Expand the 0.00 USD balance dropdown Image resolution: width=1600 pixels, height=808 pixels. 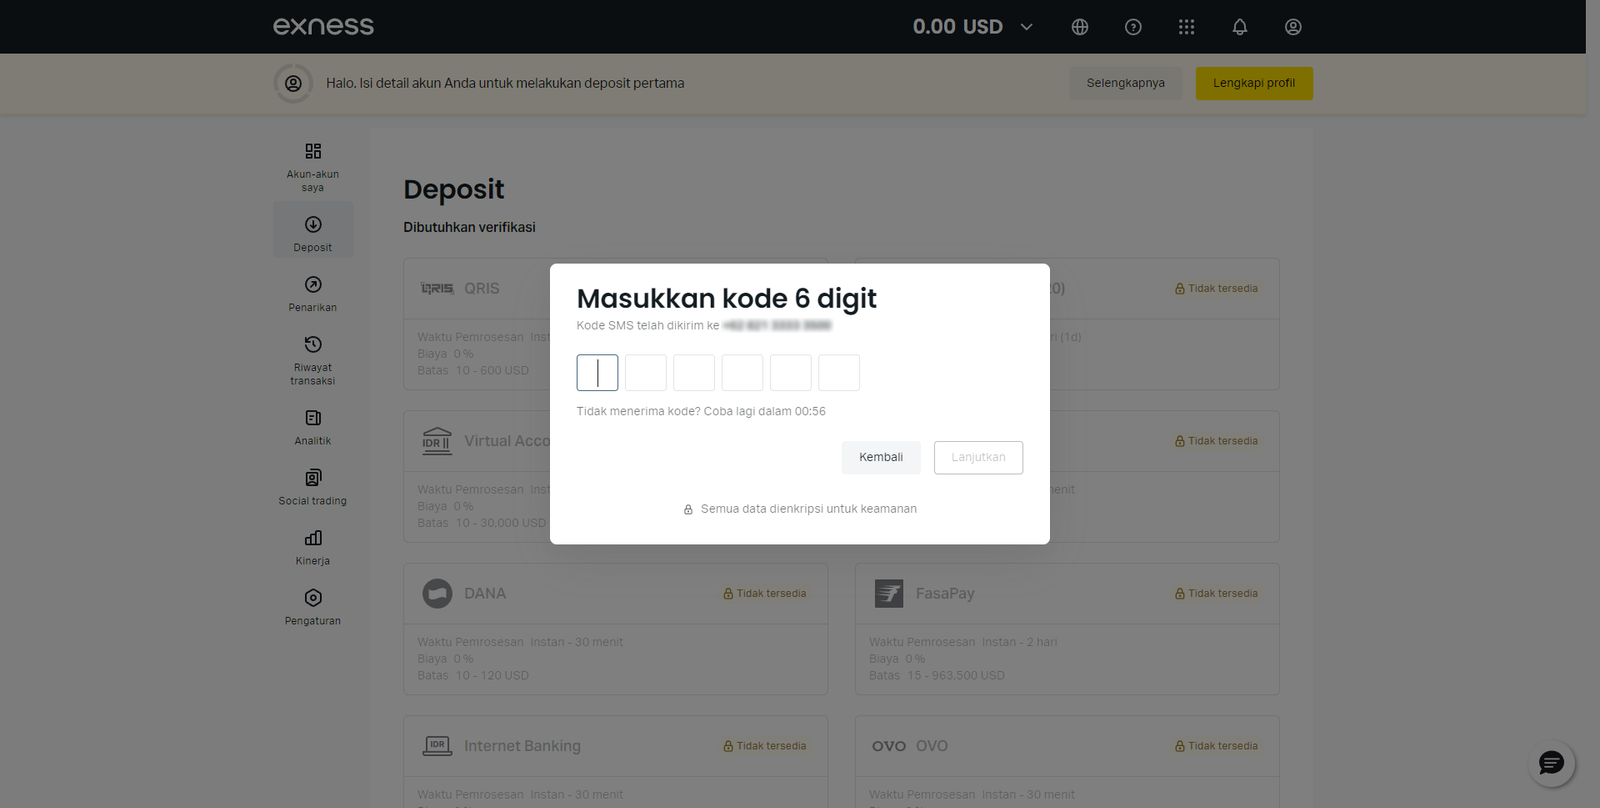[x=1026, y=27]
